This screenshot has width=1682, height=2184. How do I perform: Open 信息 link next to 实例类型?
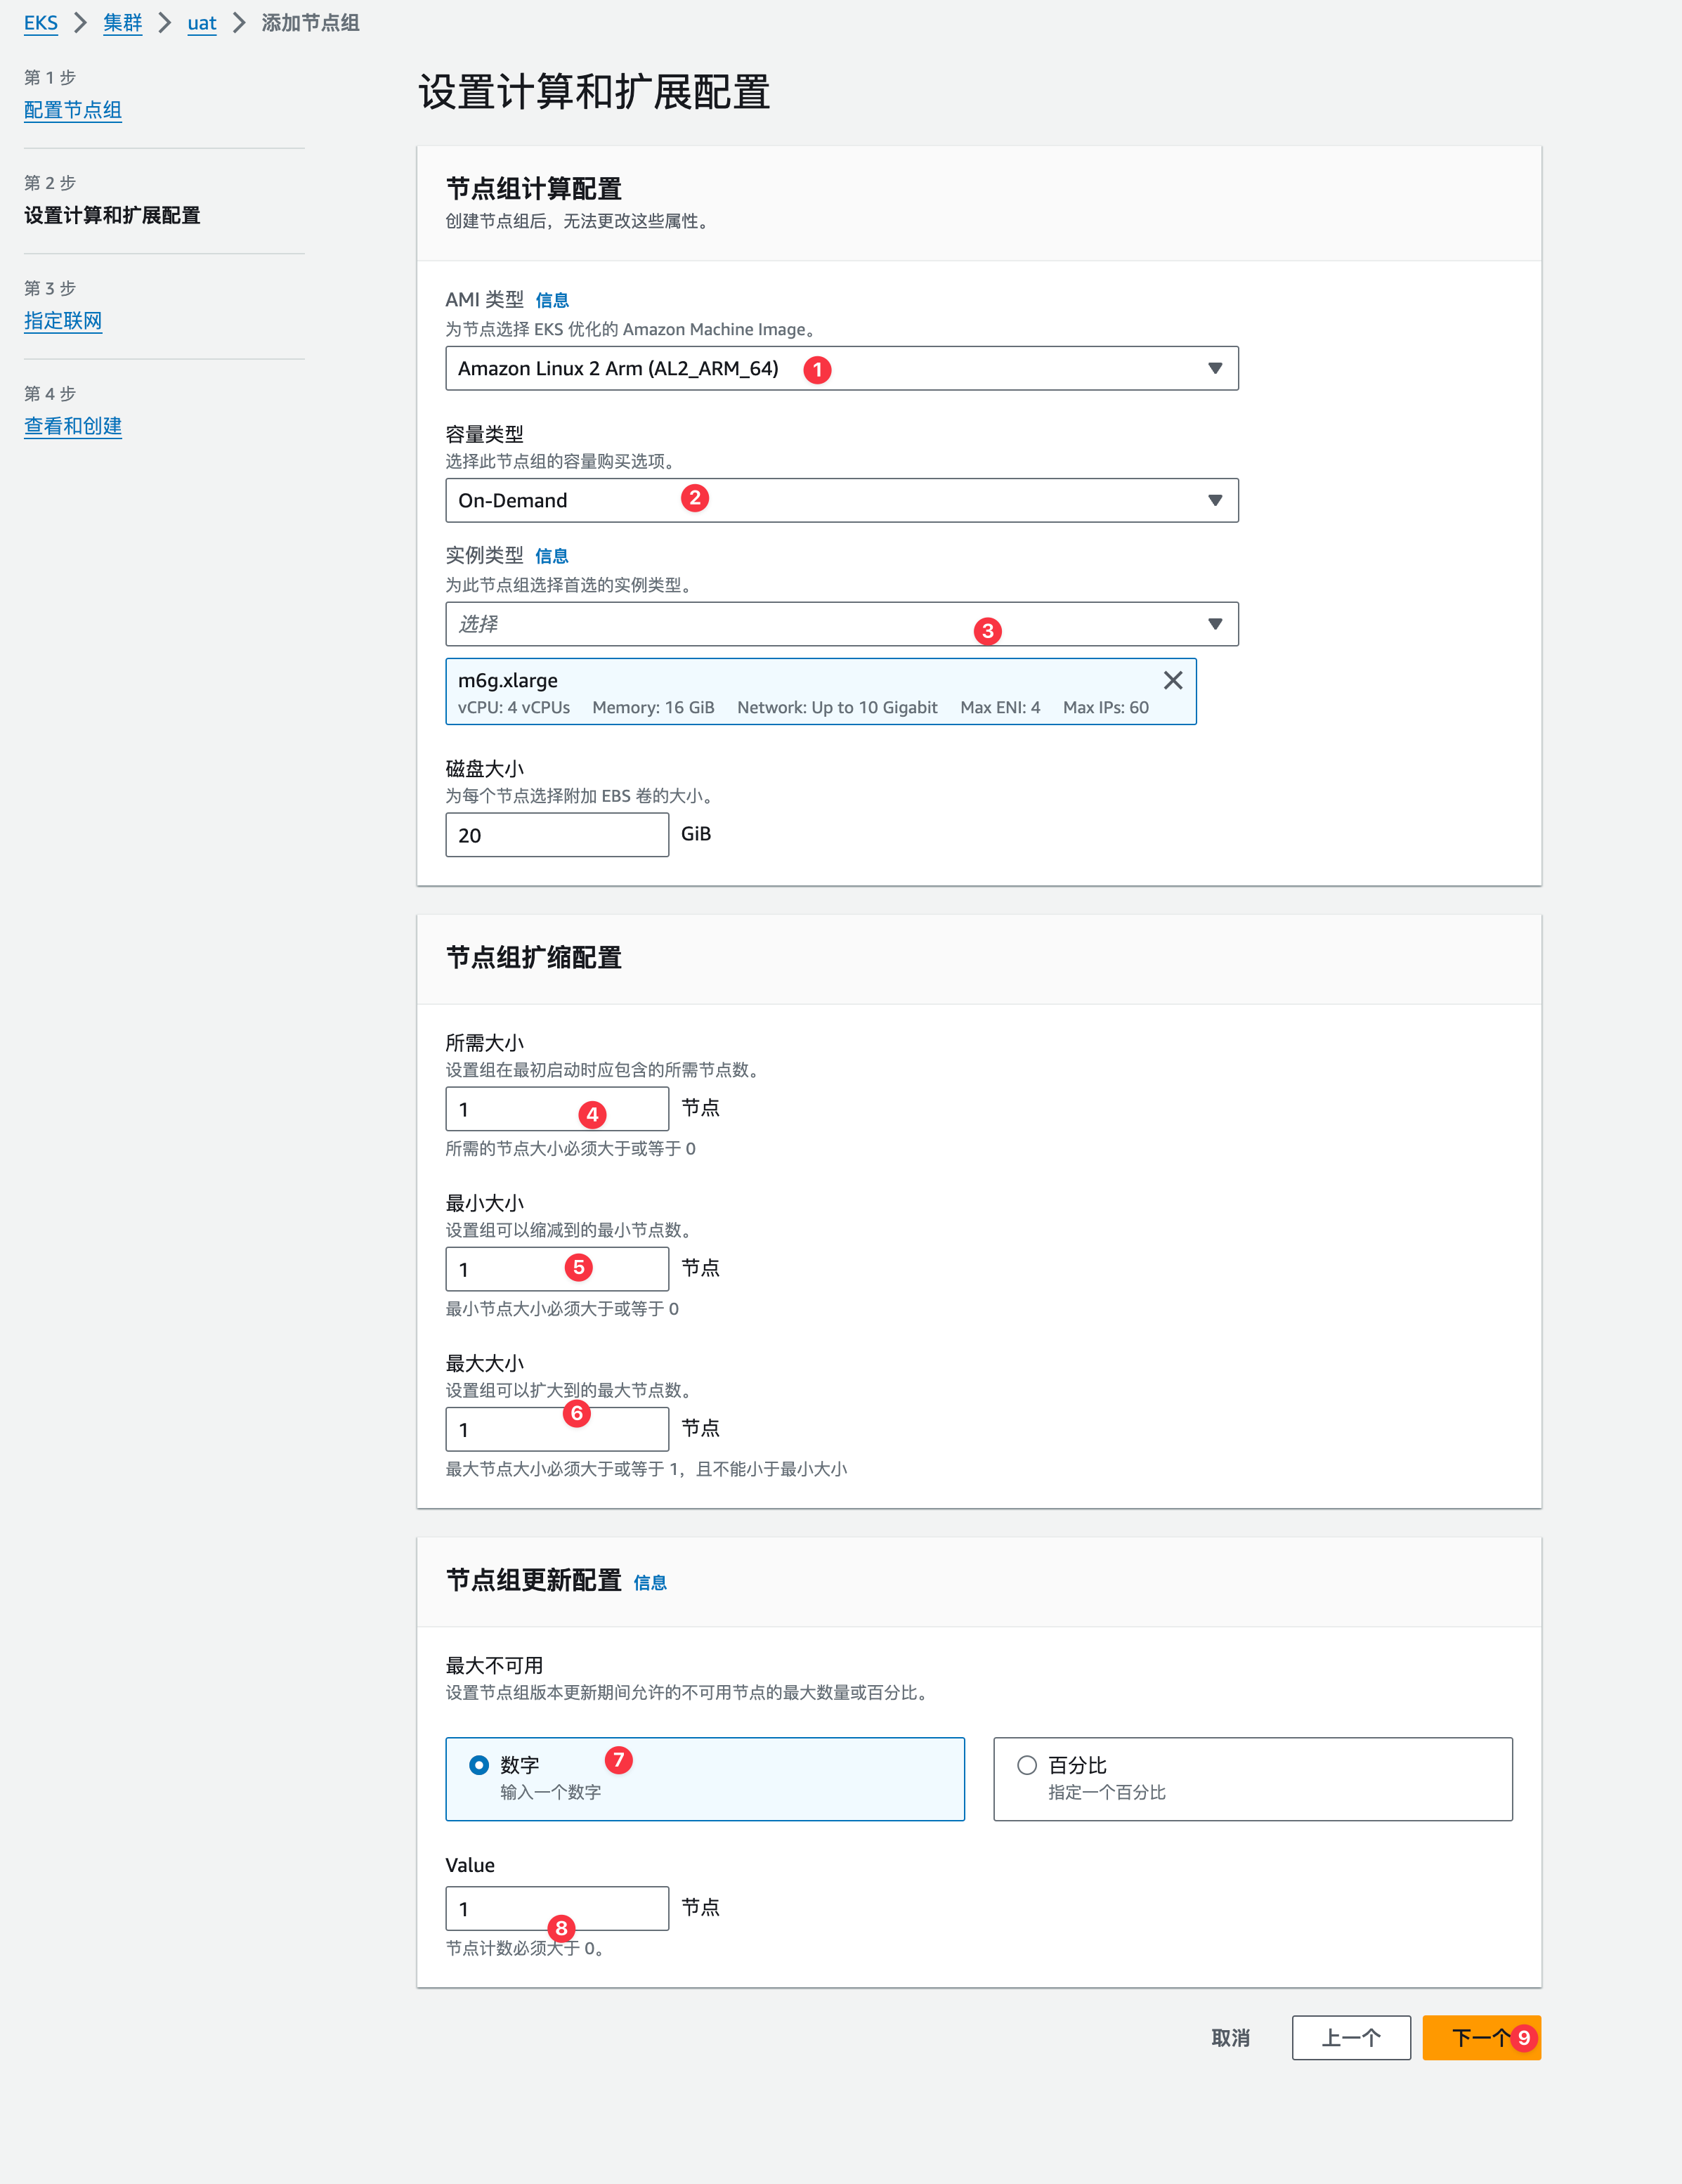[552, 556]
